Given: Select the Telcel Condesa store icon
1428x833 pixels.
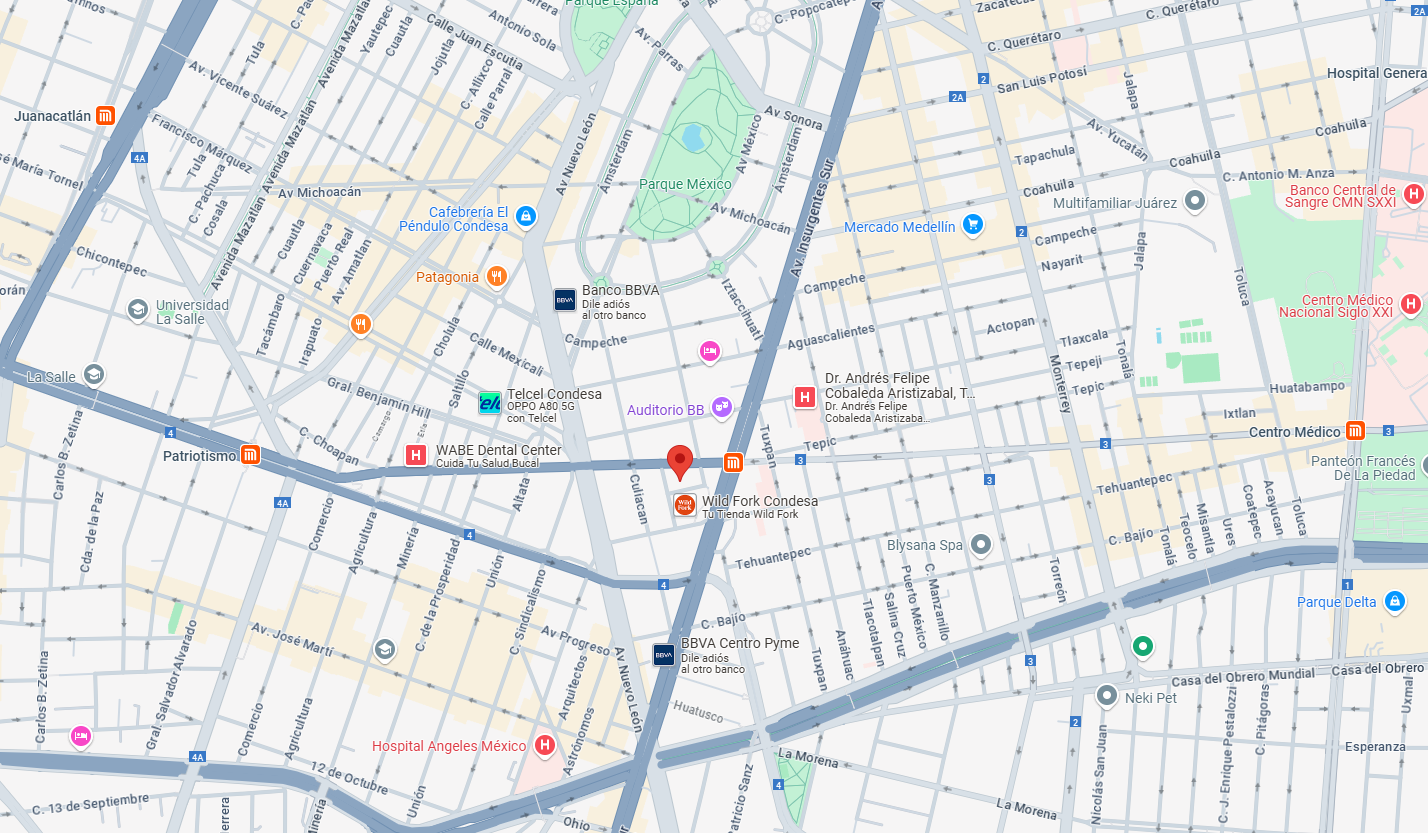Looking at the screenshot, I should [489, 403].
